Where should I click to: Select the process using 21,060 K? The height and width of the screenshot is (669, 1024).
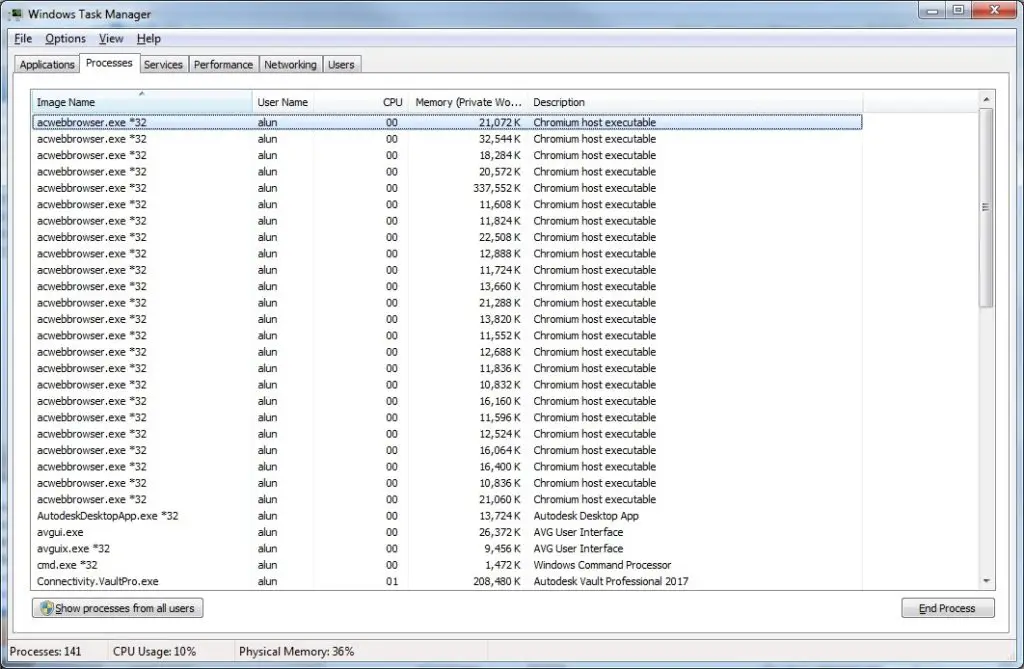pos(447,500)
